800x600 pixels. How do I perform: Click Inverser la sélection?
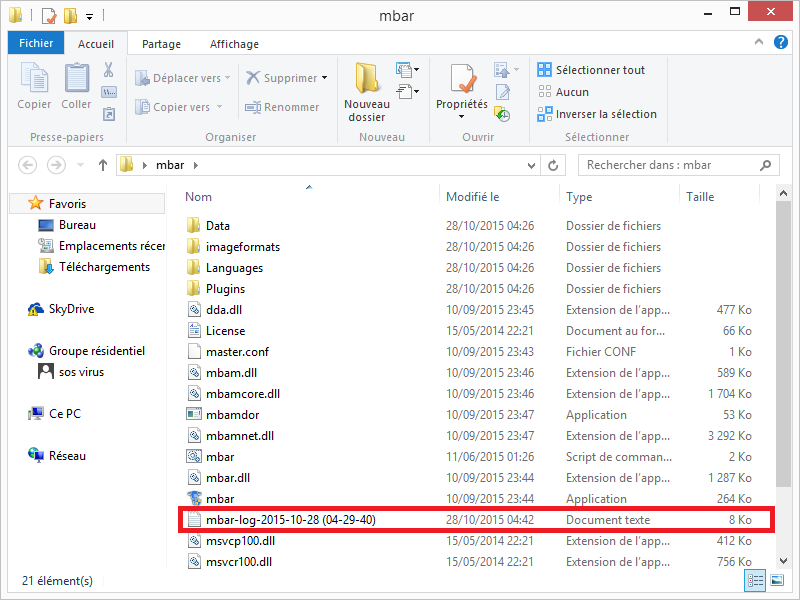[597, 114]
